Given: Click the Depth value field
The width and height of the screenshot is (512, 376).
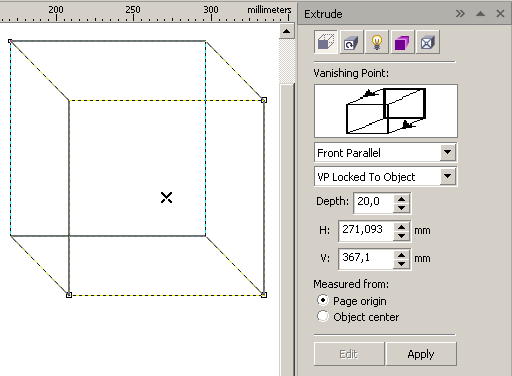Looking at the screenshot, I should pyautogui.click(x=374, y=202).
